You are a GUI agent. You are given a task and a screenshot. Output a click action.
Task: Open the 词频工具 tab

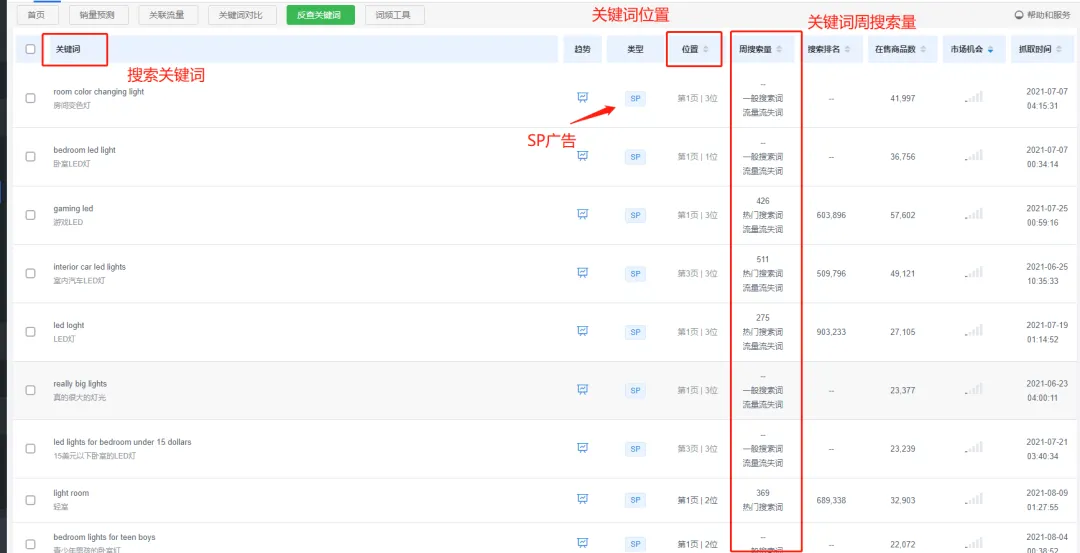coord(395,15)
